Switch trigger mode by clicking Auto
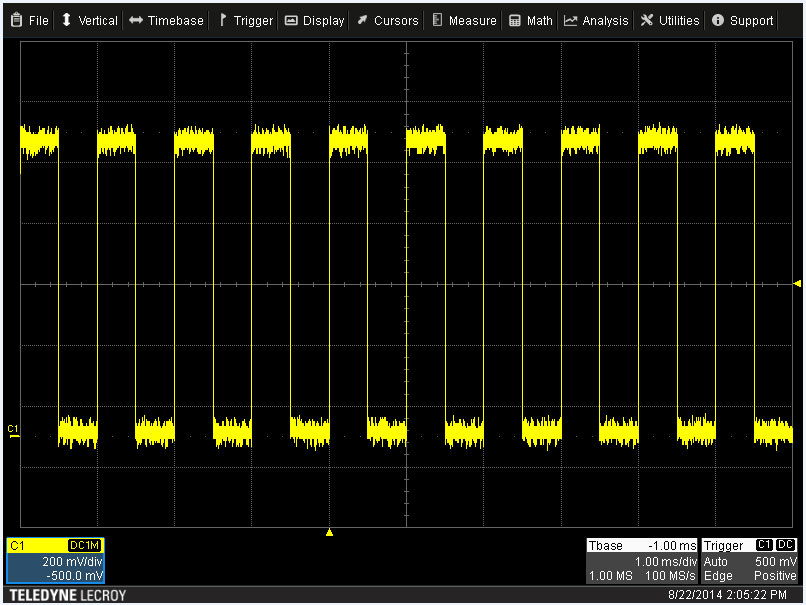Screen dimensions: 806x605 coord(714,562)
